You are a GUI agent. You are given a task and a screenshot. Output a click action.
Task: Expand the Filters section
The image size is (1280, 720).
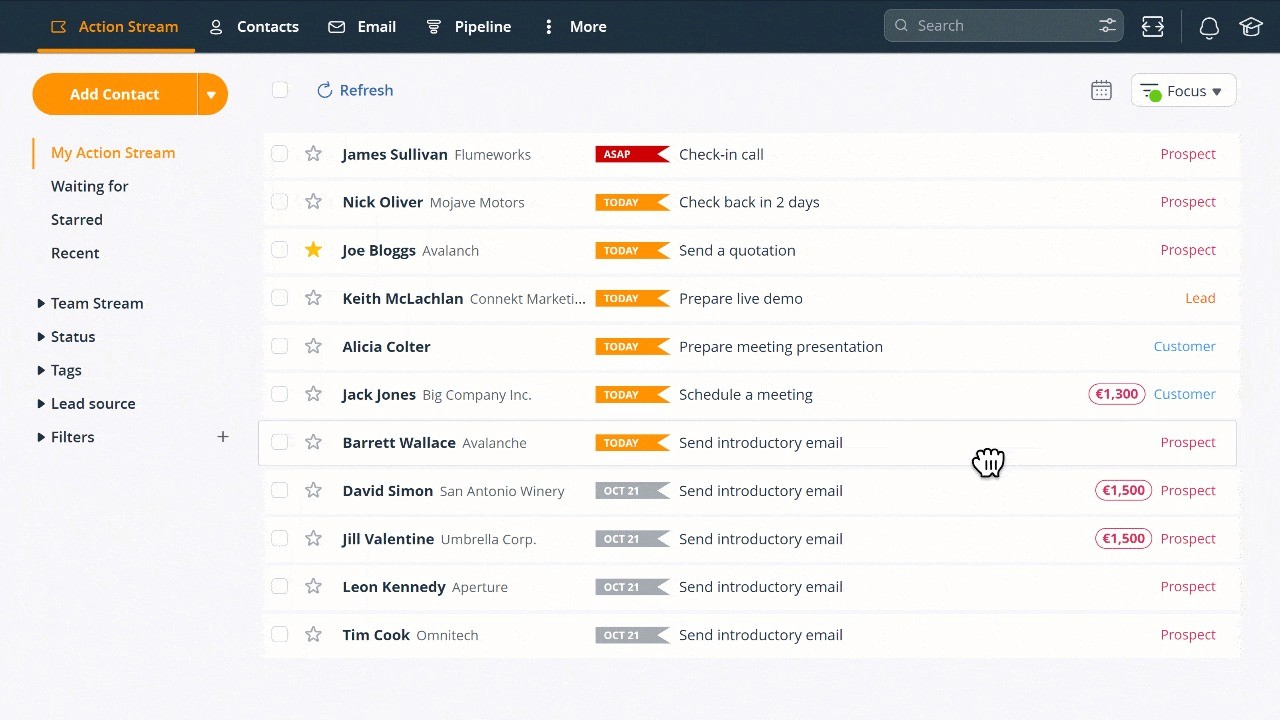(x=41, y=437)
